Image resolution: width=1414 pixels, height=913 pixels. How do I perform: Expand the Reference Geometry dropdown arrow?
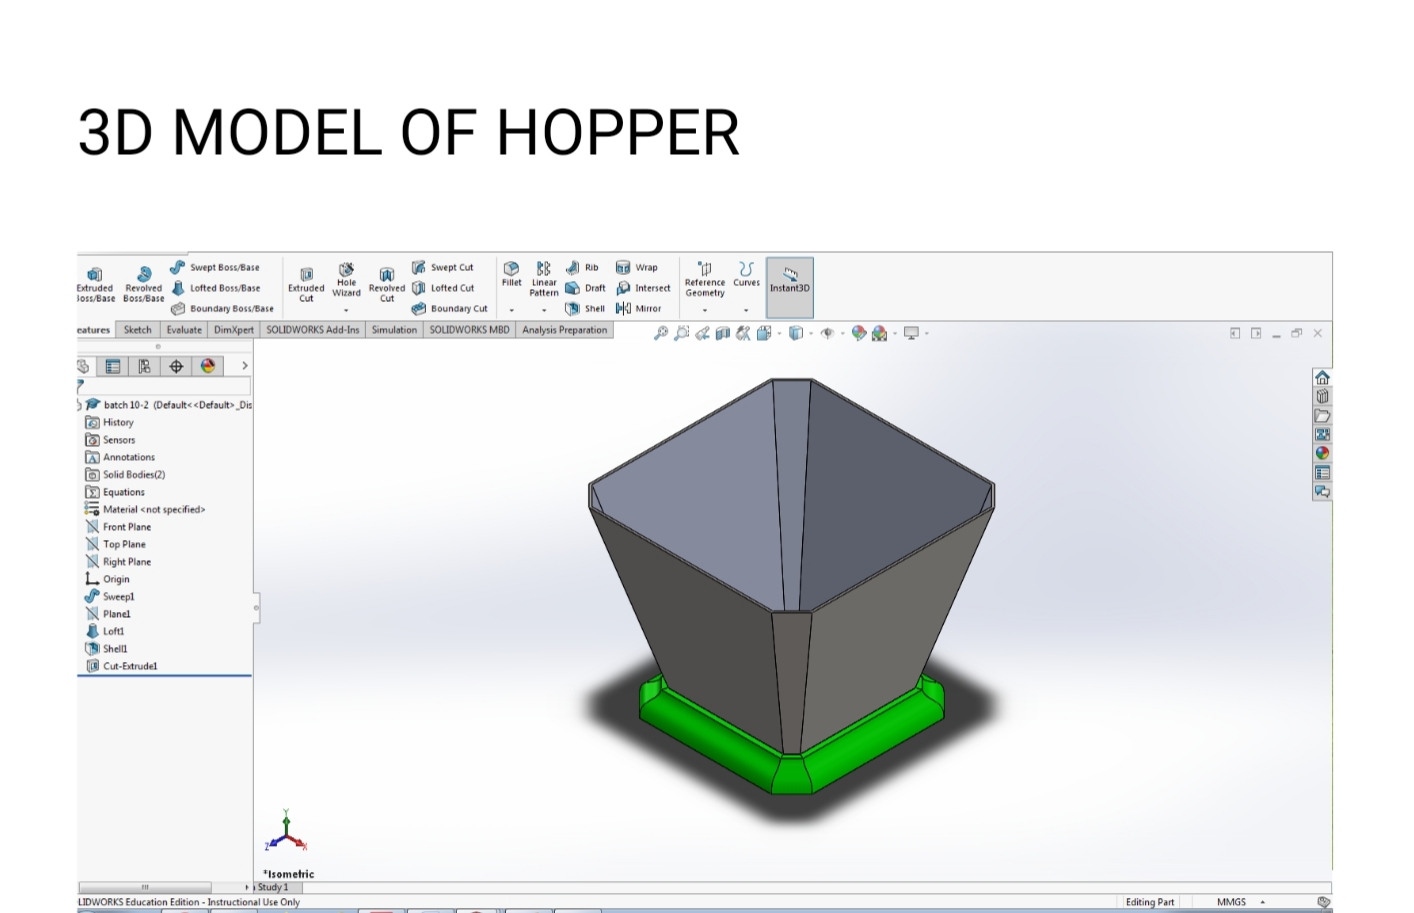(705, 310)
